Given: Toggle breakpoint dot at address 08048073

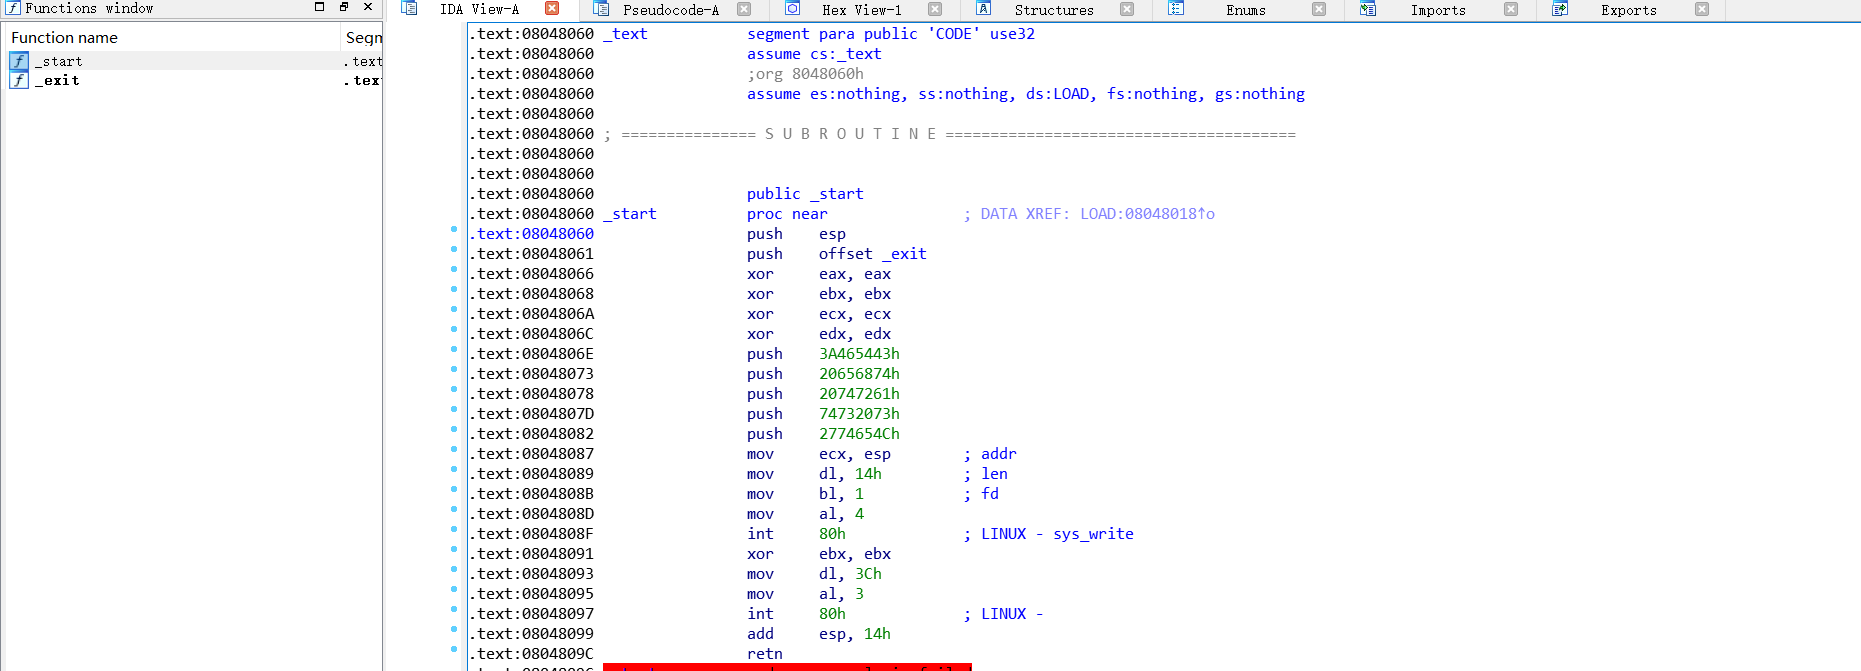Looking at the screenshot, I should pos(454,370).
